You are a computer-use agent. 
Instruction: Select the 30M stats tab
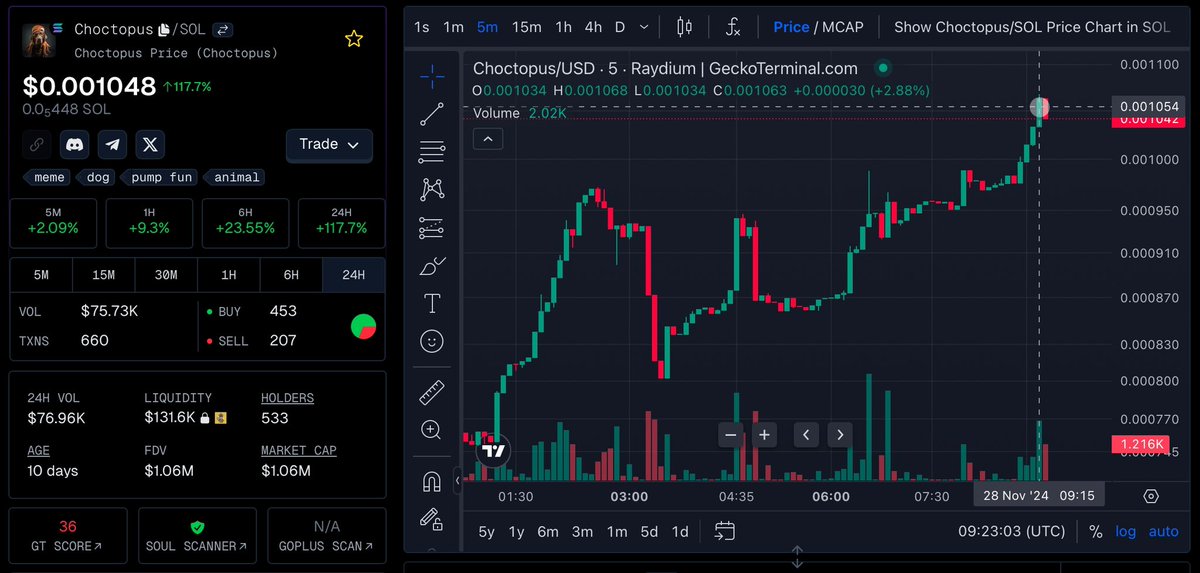click(x=166, y=275)
